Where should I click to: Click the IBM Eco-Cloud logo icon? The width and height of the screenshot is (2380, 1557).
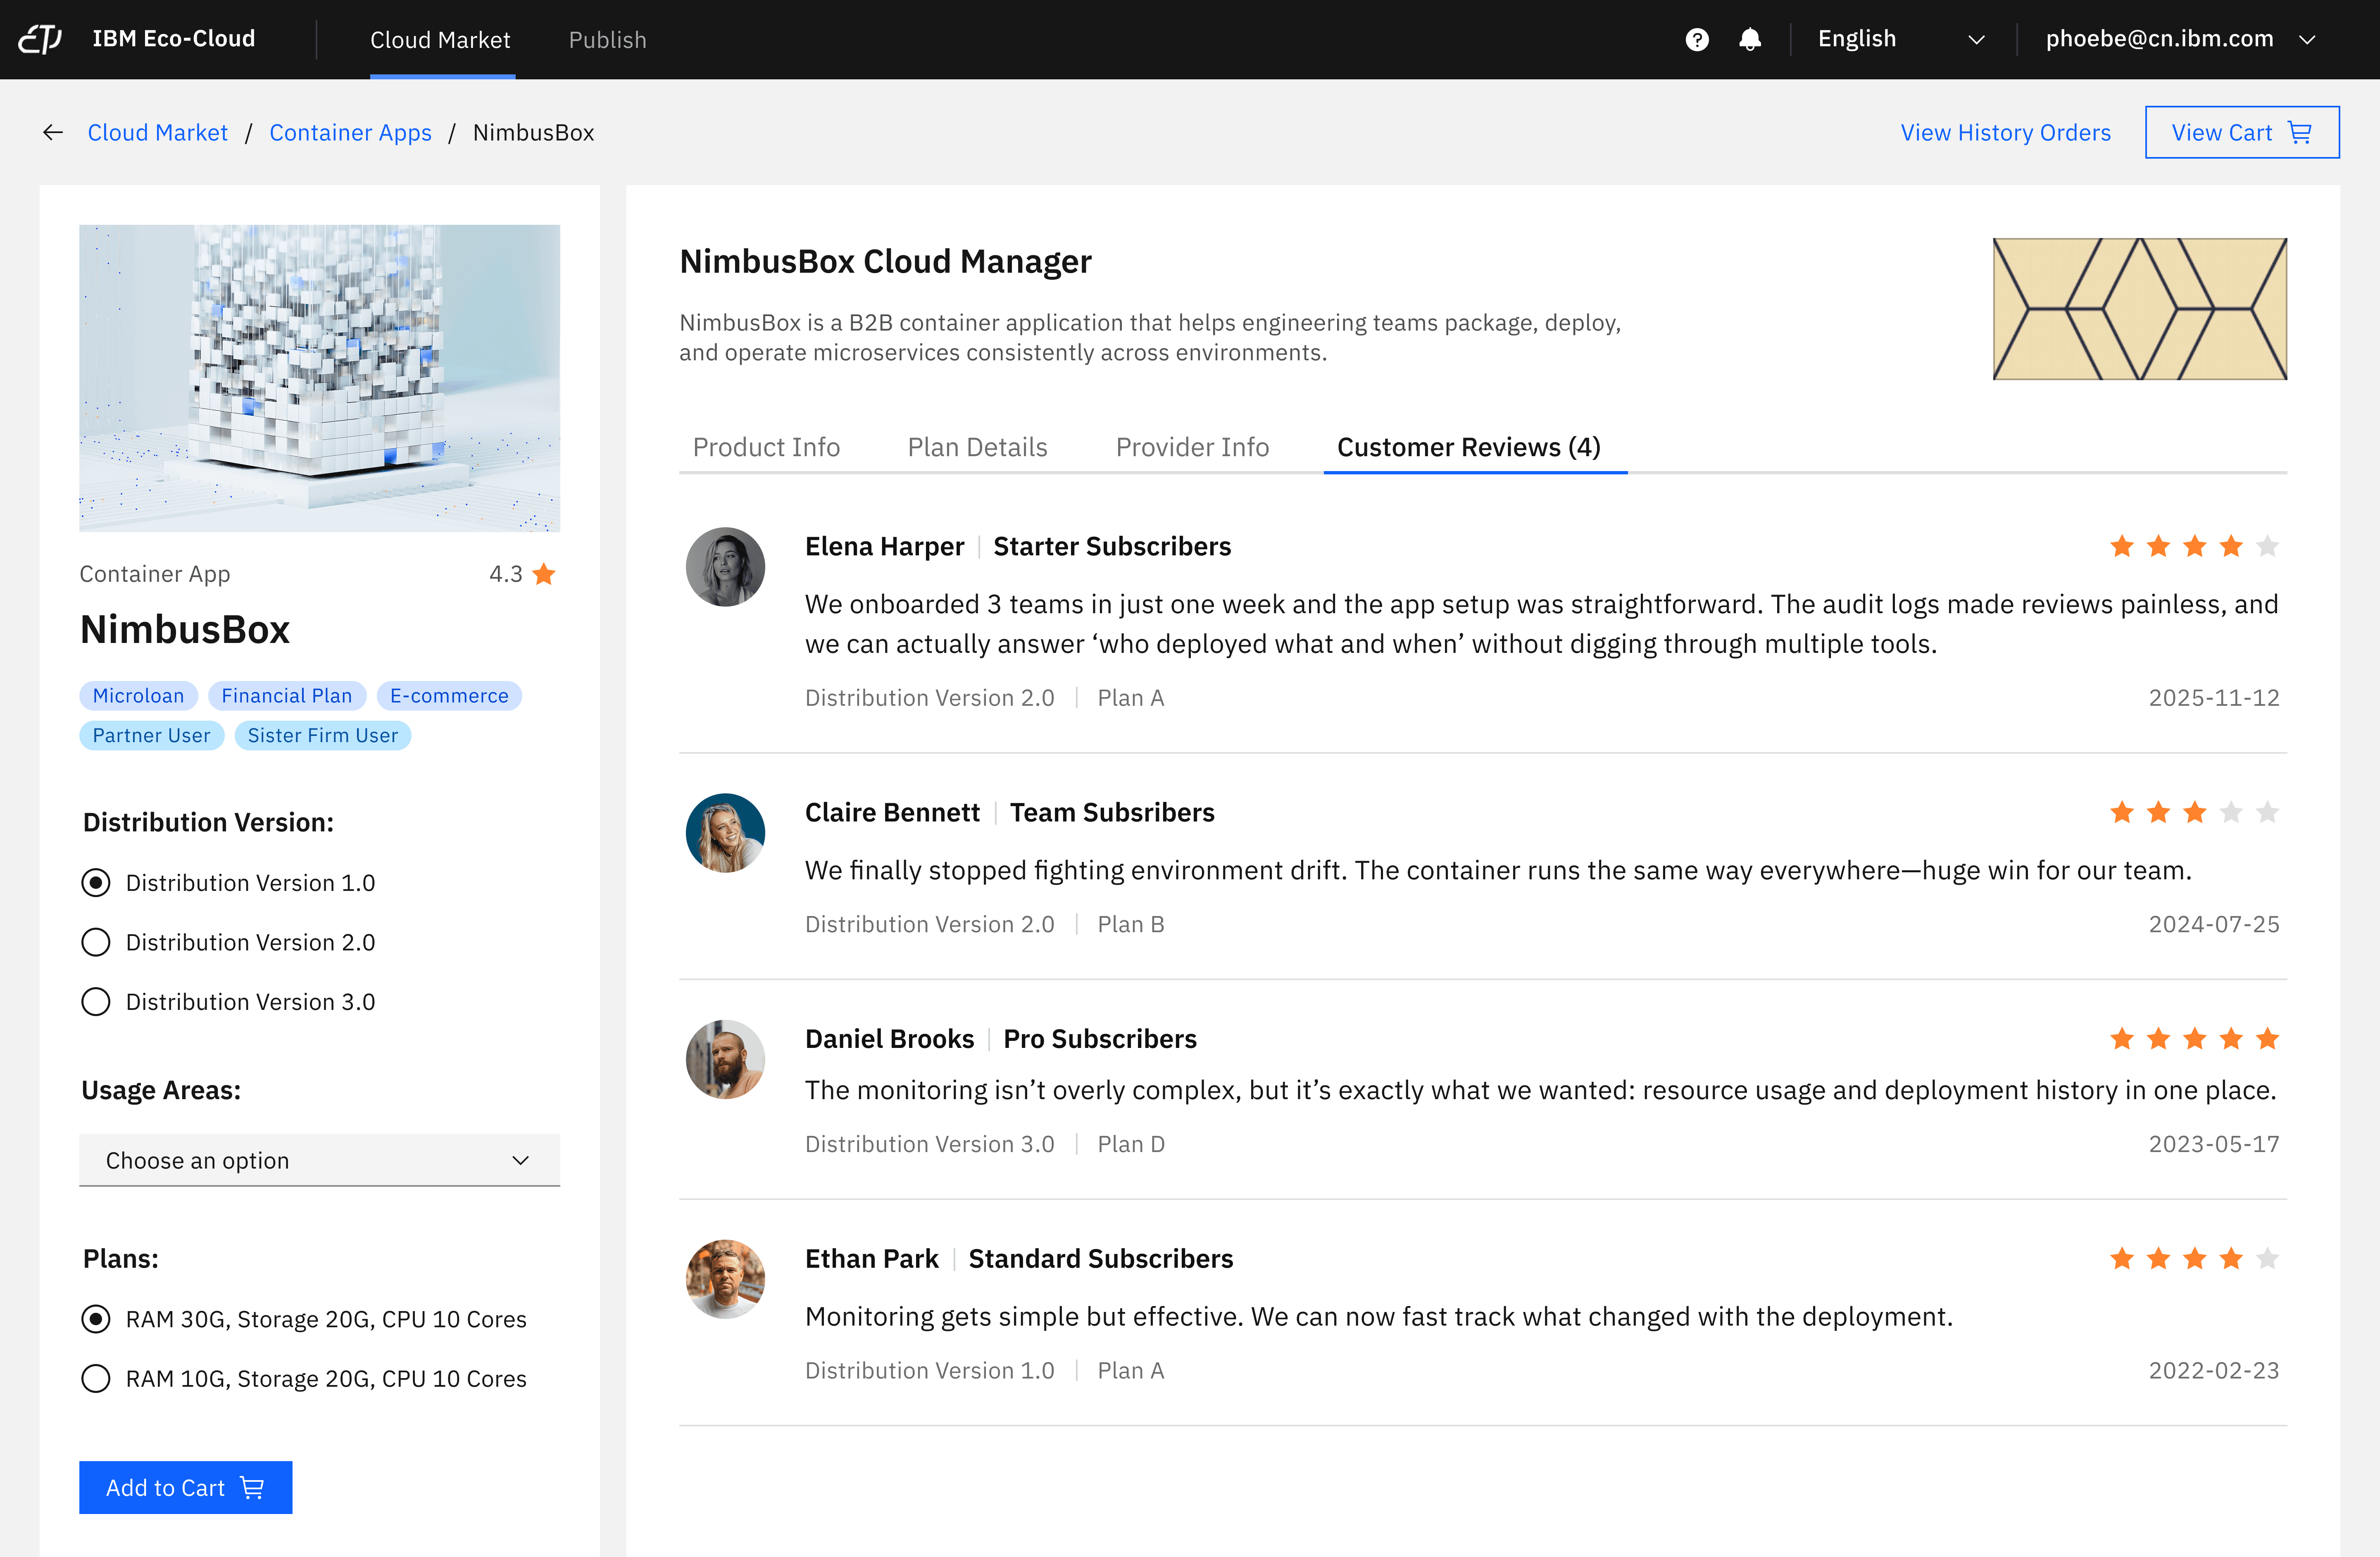41,39
